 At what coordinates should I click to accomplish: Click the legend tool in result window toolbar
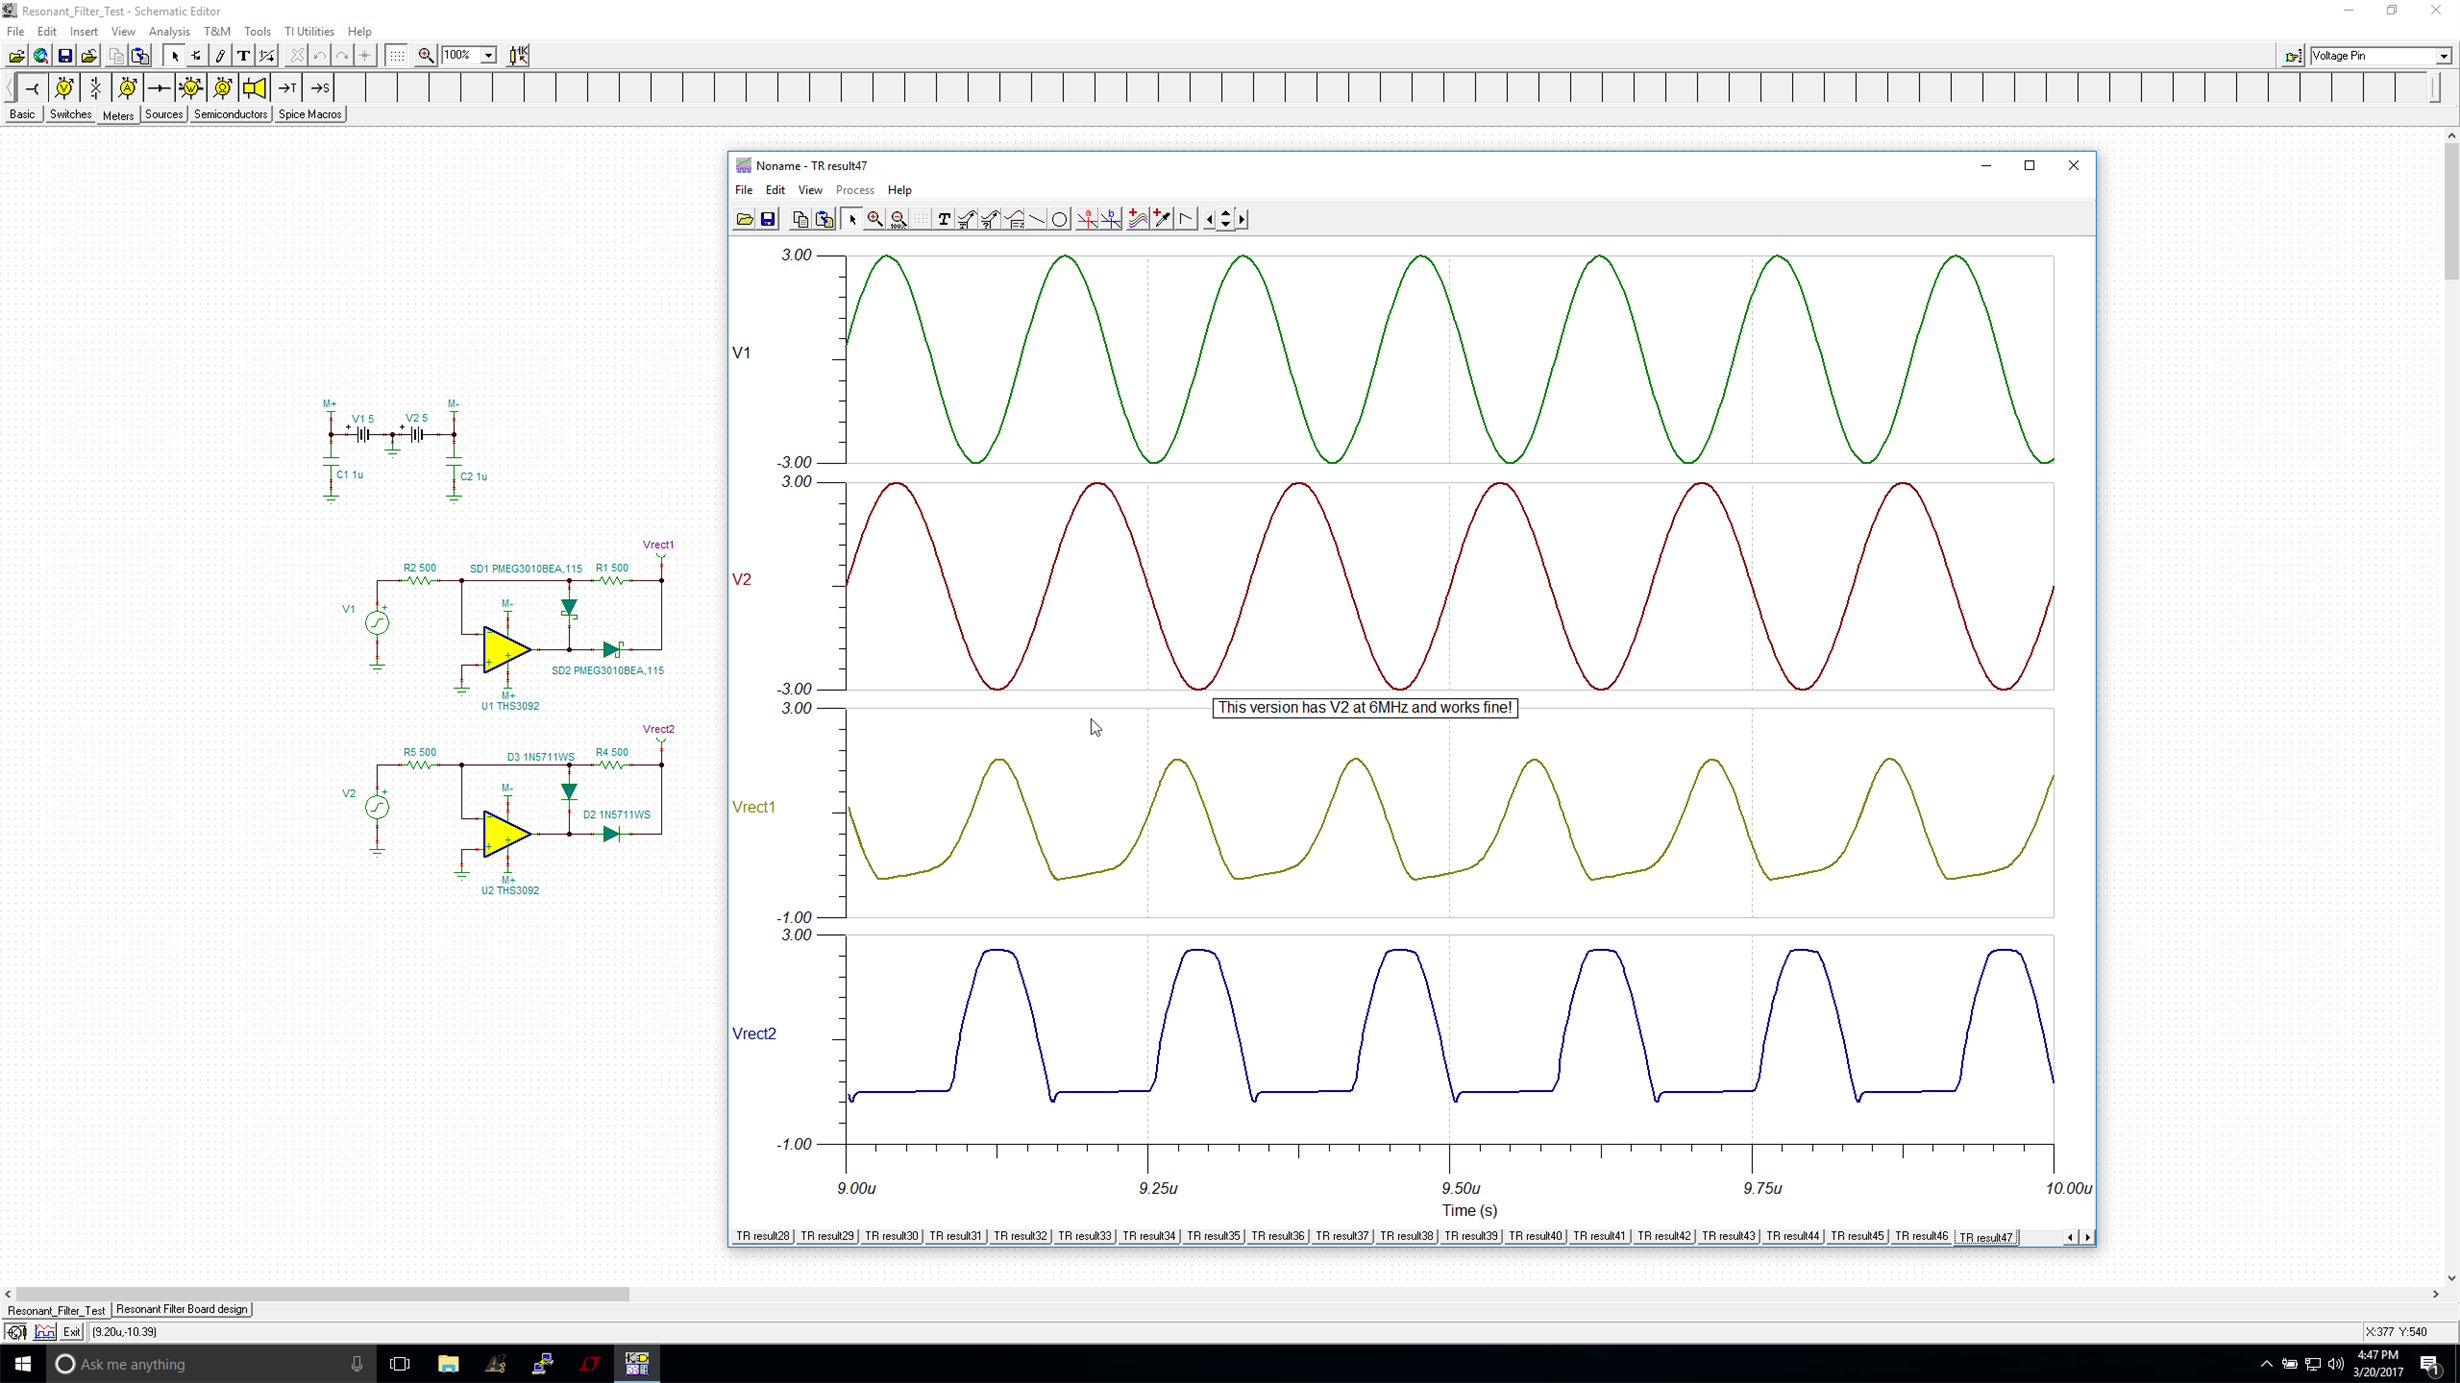click(1015, 220)
